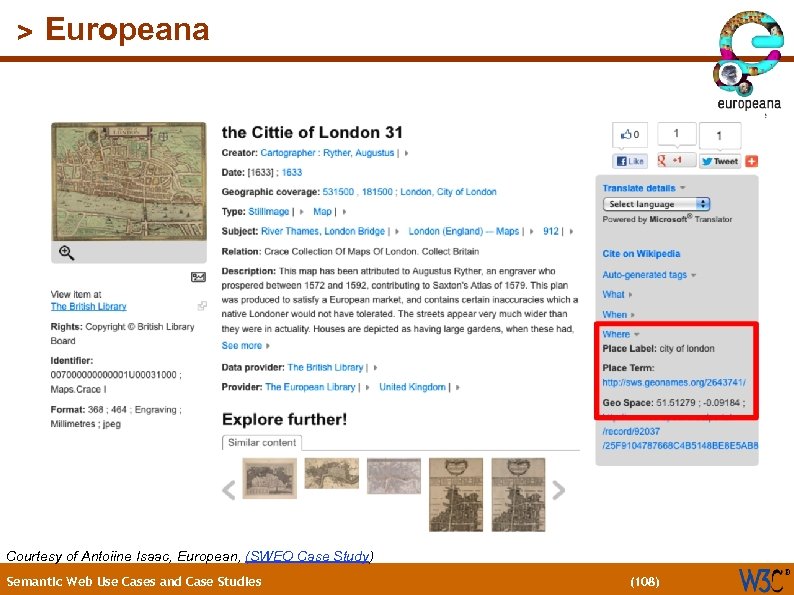The image size is (794, 595).
Task: Click the image-view icon below the map
Action: click(x=198, y=276)
